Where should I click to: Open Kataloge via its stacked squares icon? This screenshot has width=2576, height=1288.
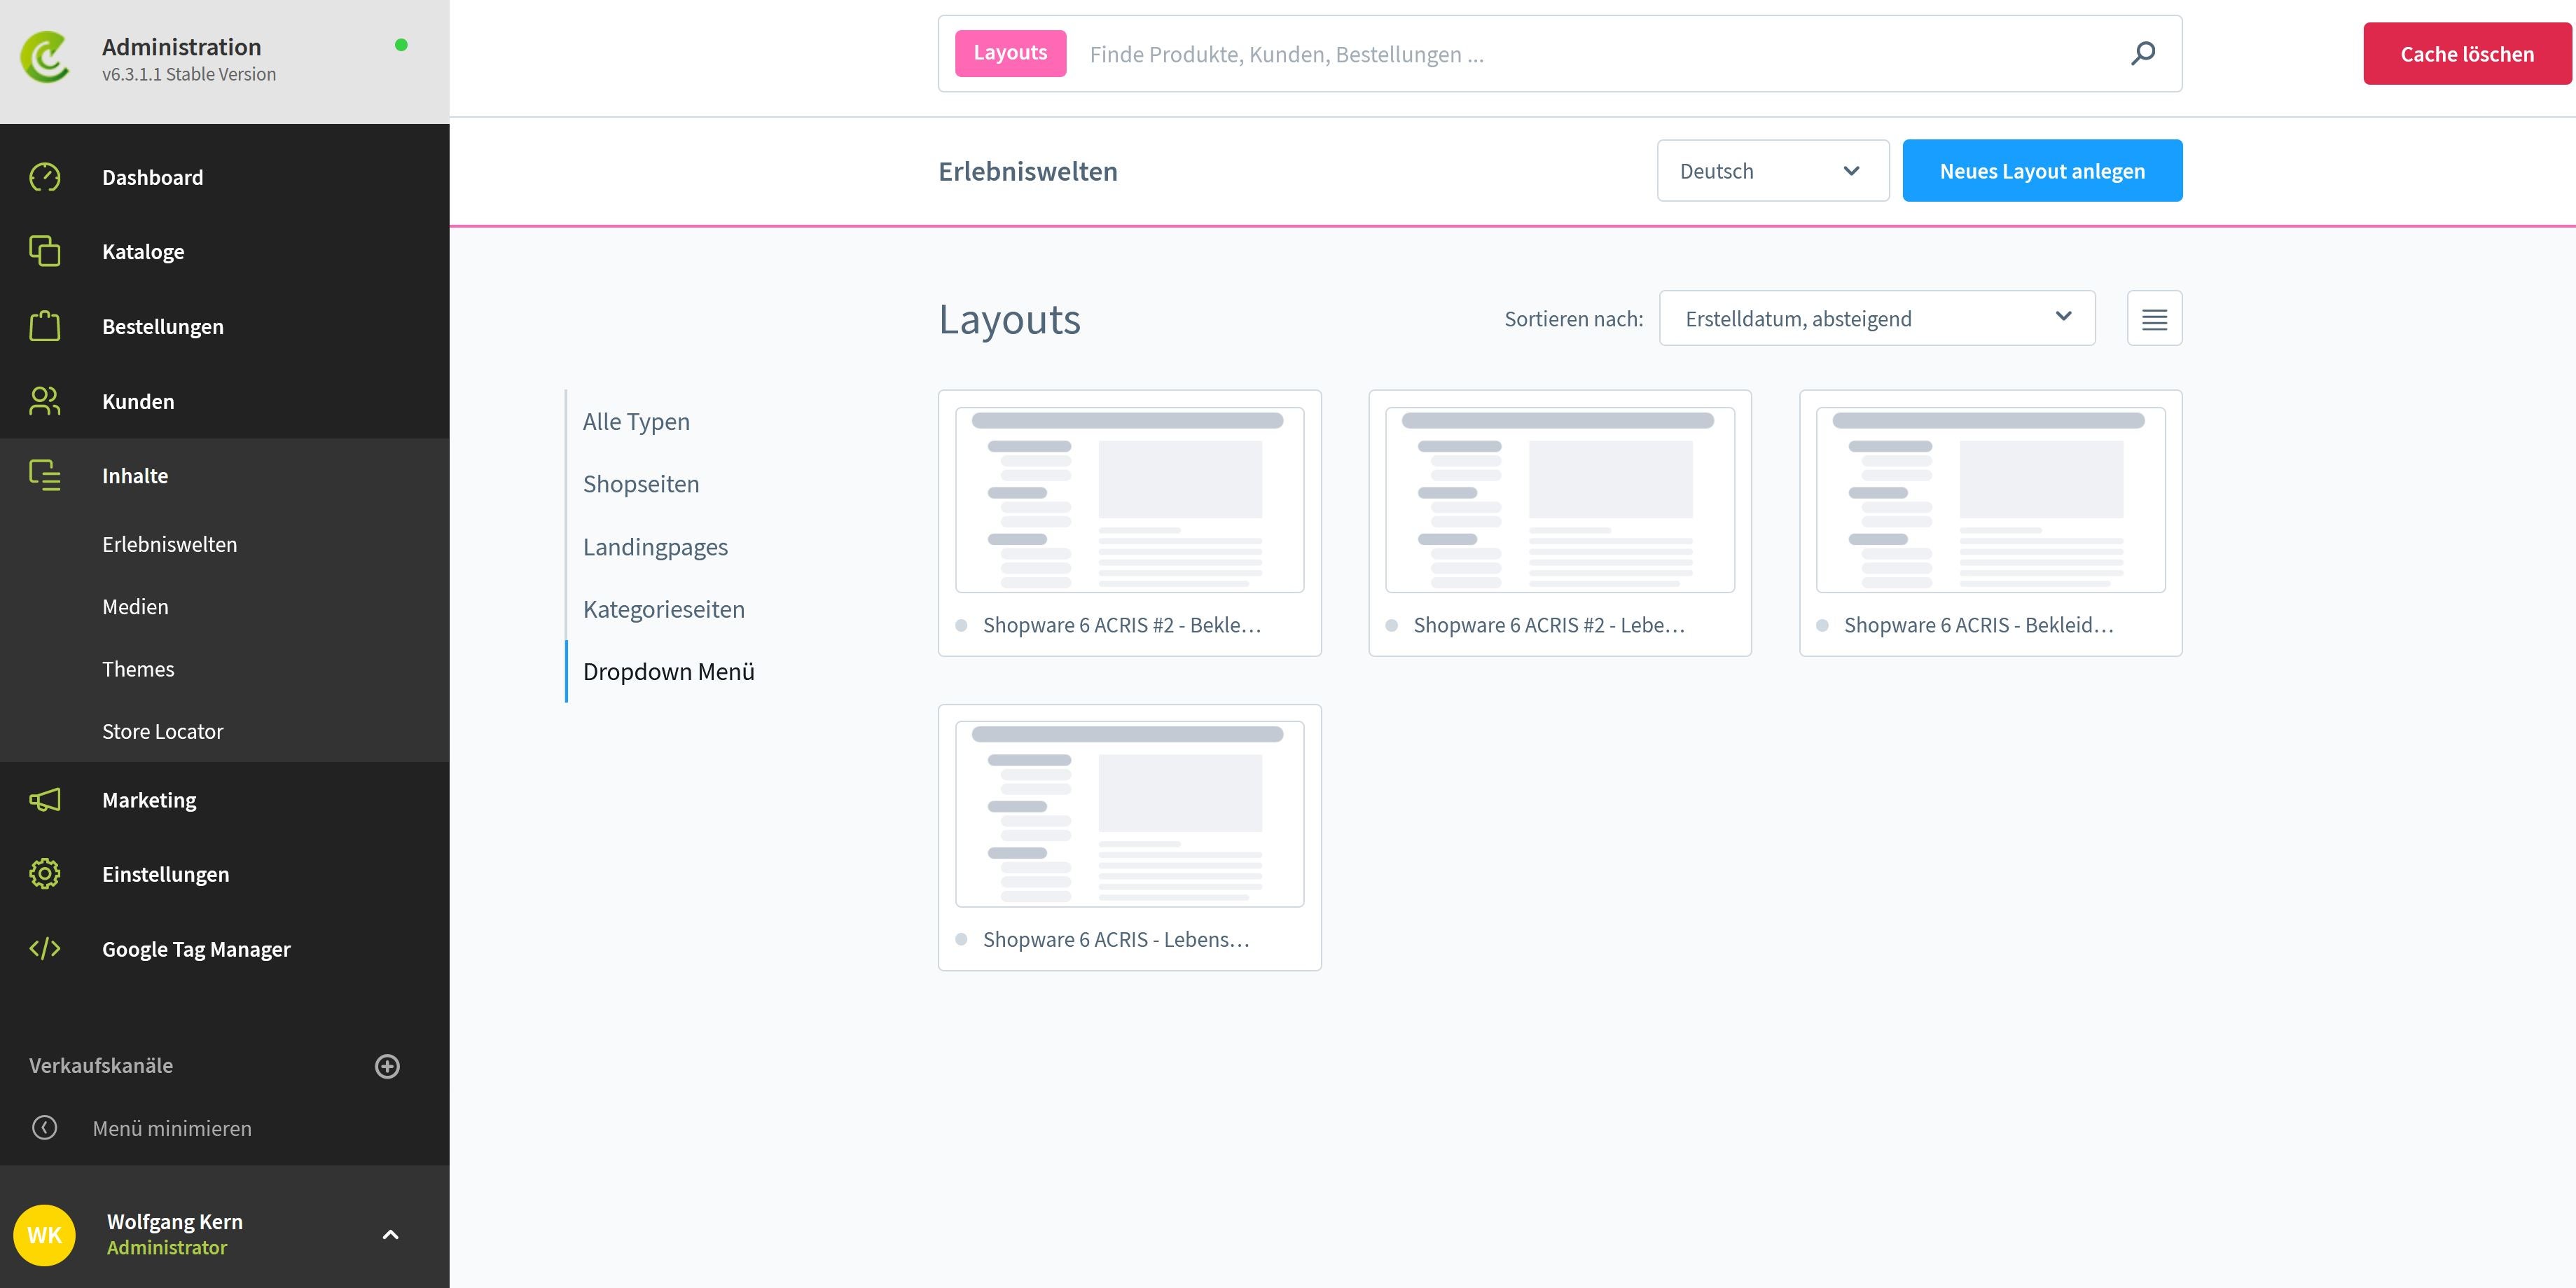[45, 251]
